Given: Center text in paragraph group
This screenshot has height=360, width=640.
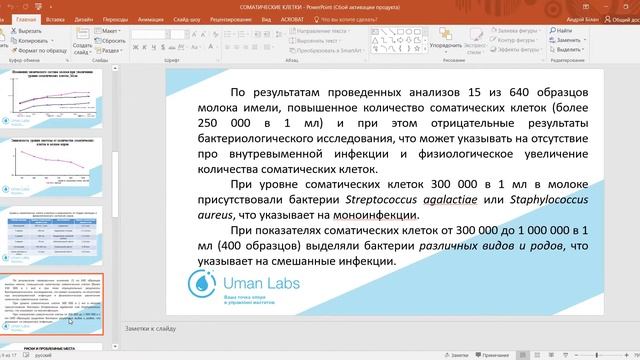Looking at the screenshot, I should click(236, 47).
